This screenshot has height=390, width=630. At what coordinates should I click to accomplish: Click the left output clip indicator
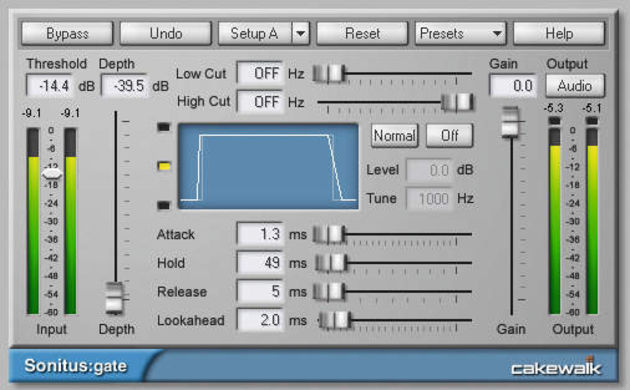coord(554,120)
